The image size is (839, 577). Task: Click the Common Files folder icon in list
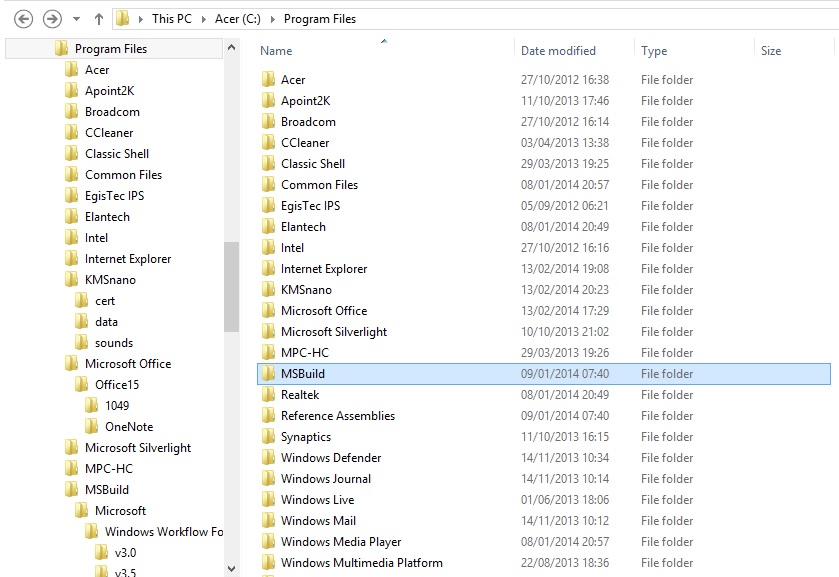pyautogui.click(x=269, y=185)
